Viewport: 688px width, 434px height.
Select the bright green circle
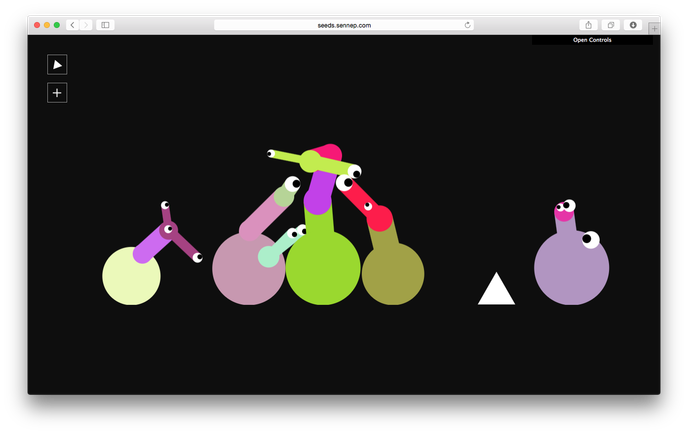(x=323, y=268)
